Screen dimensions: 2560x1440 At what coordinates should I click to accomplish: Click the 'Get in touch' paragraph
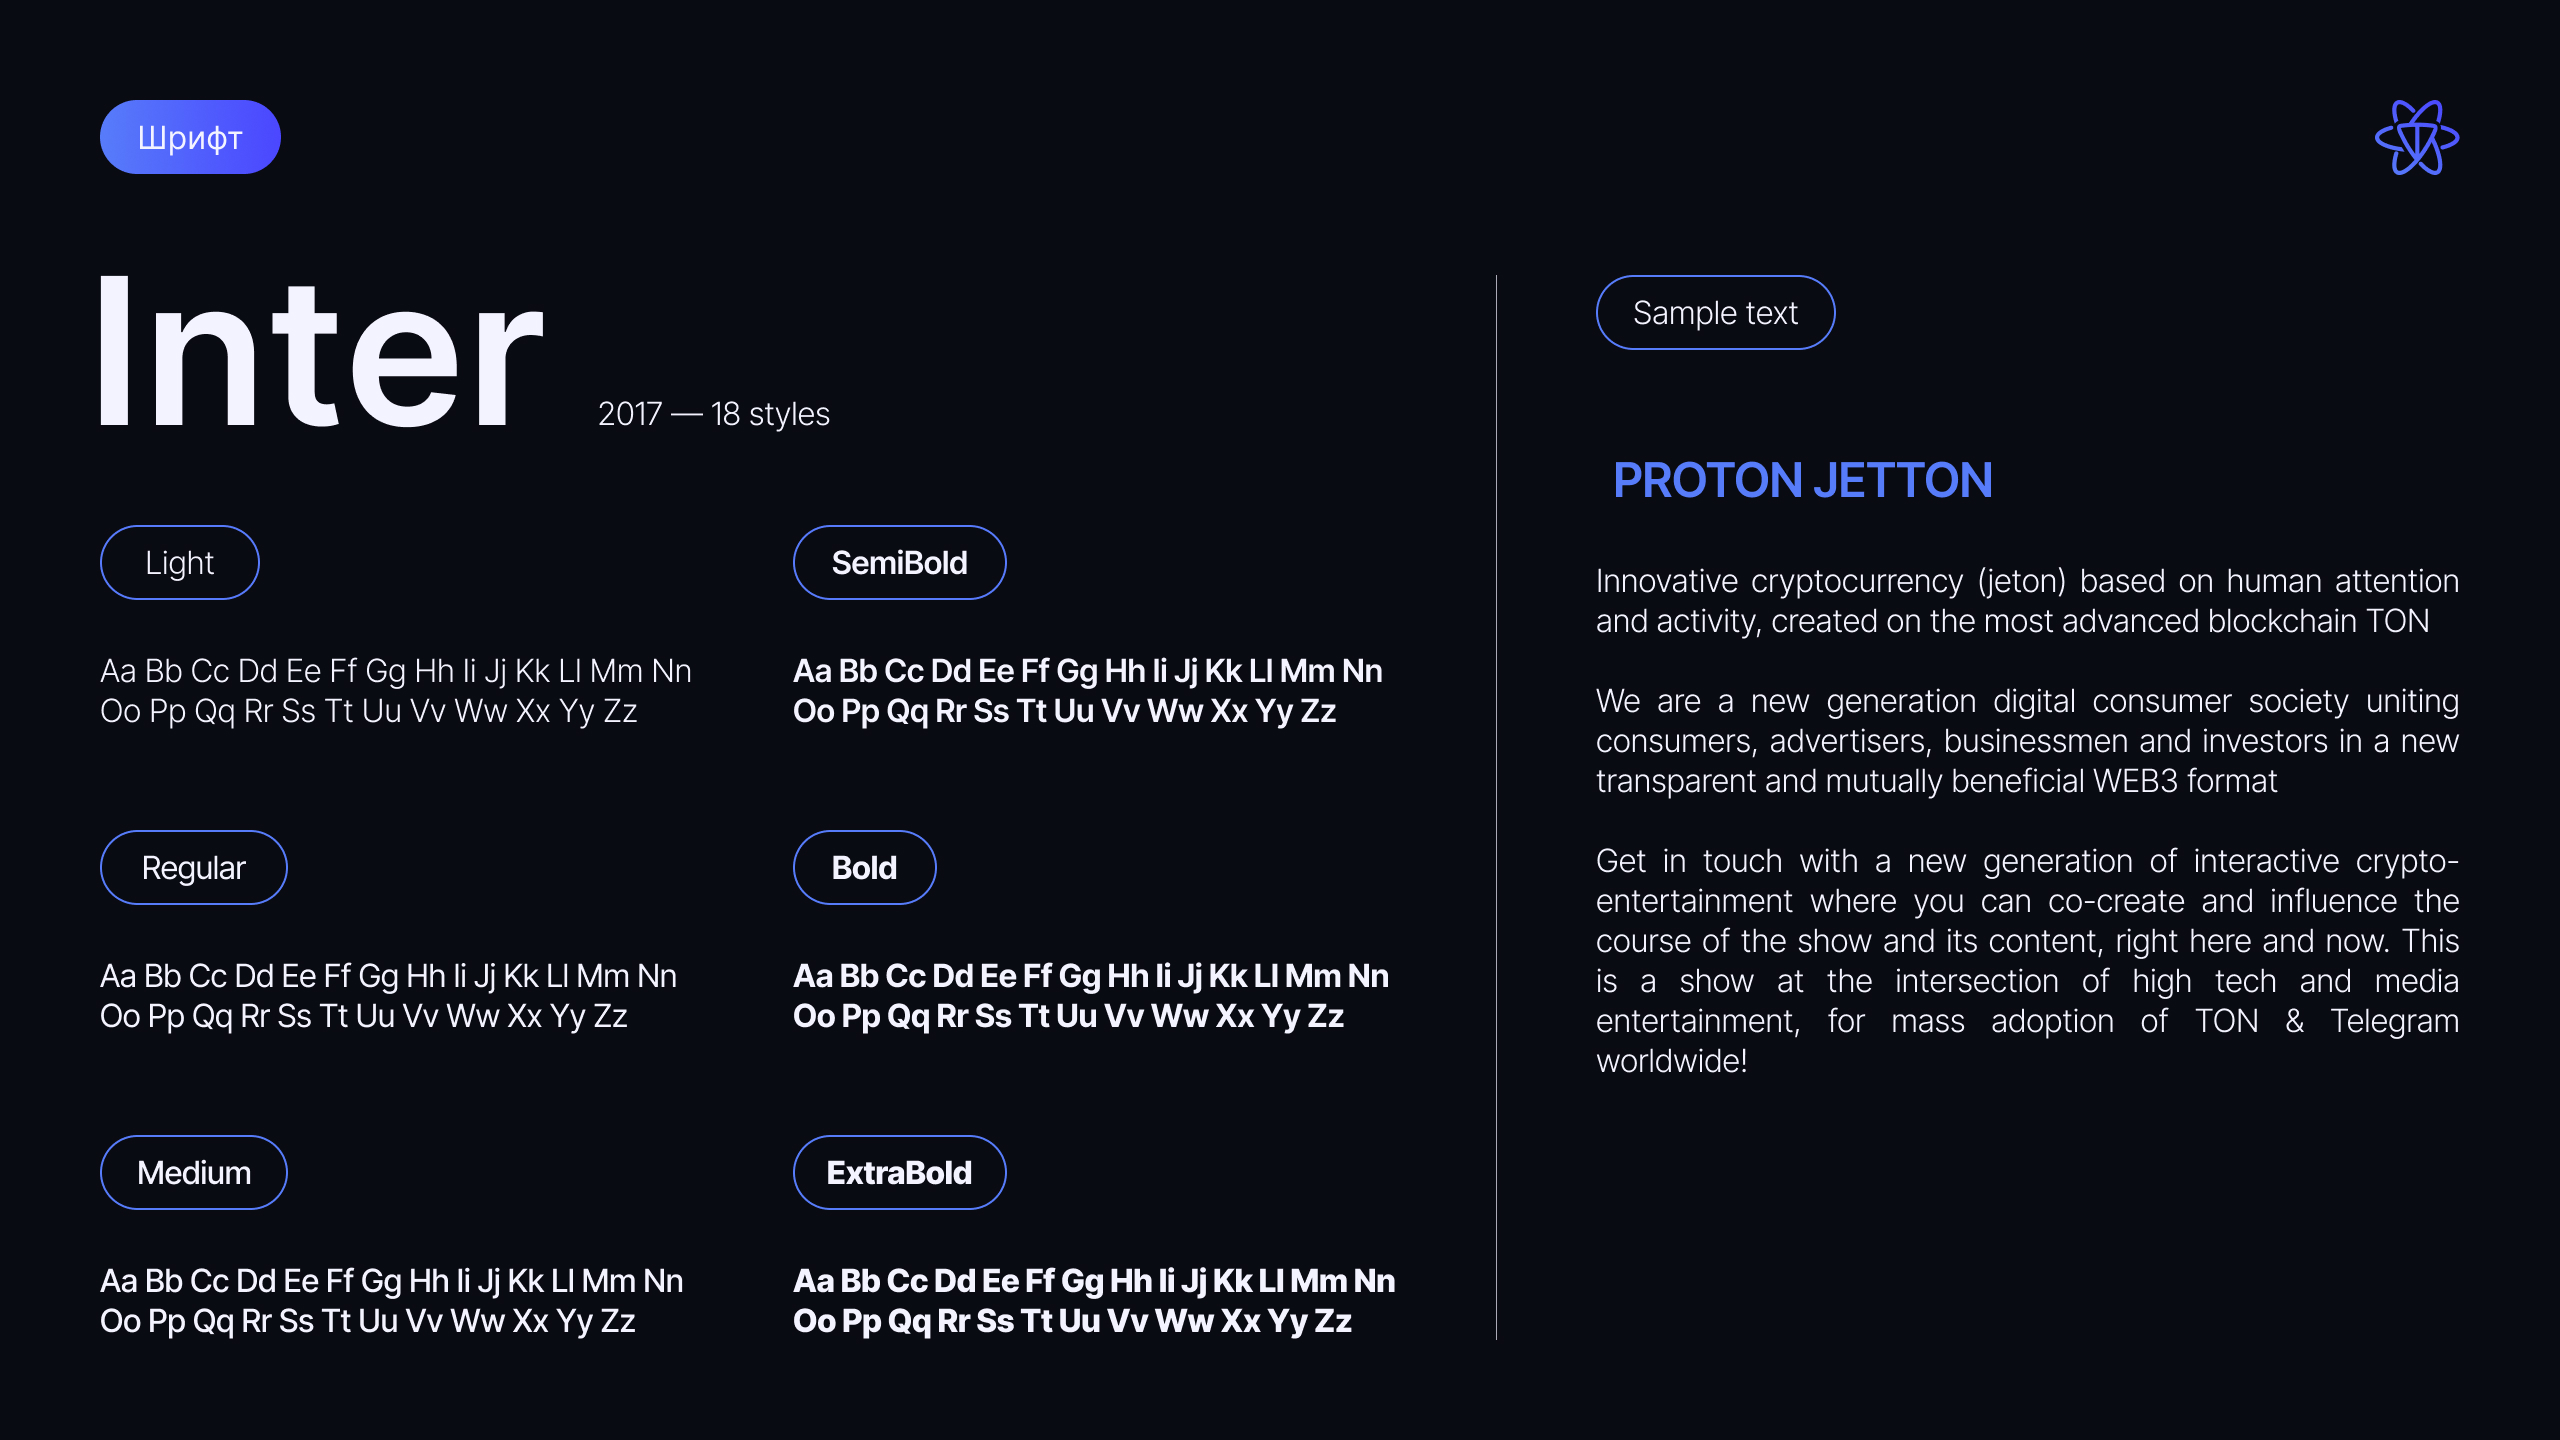coord(2026,961)
